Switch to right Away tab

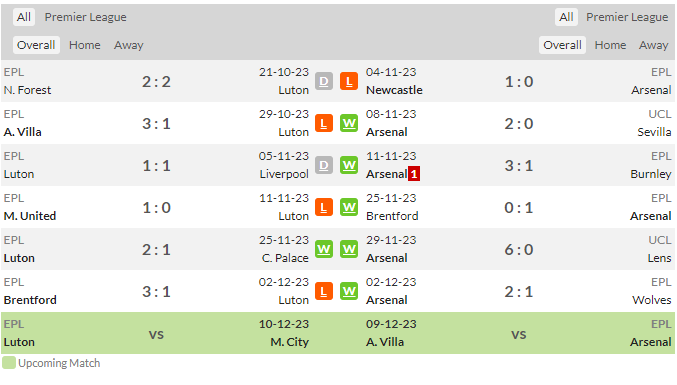coord(653,45)
